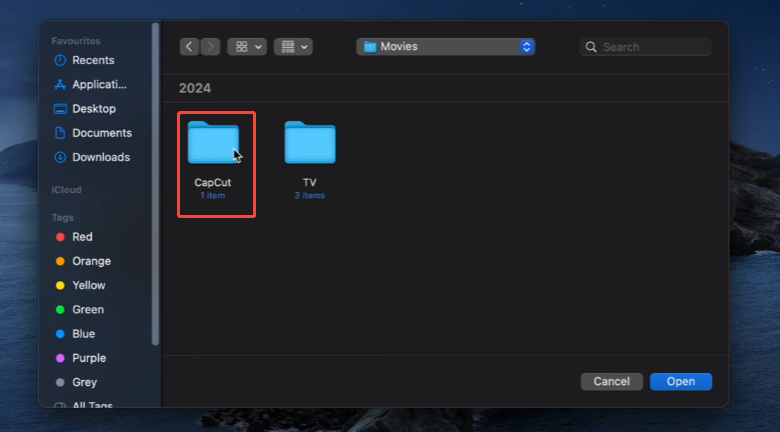780x432 pixels.
Task: Navigate forward with the right chevron
Action: [210, 47]
